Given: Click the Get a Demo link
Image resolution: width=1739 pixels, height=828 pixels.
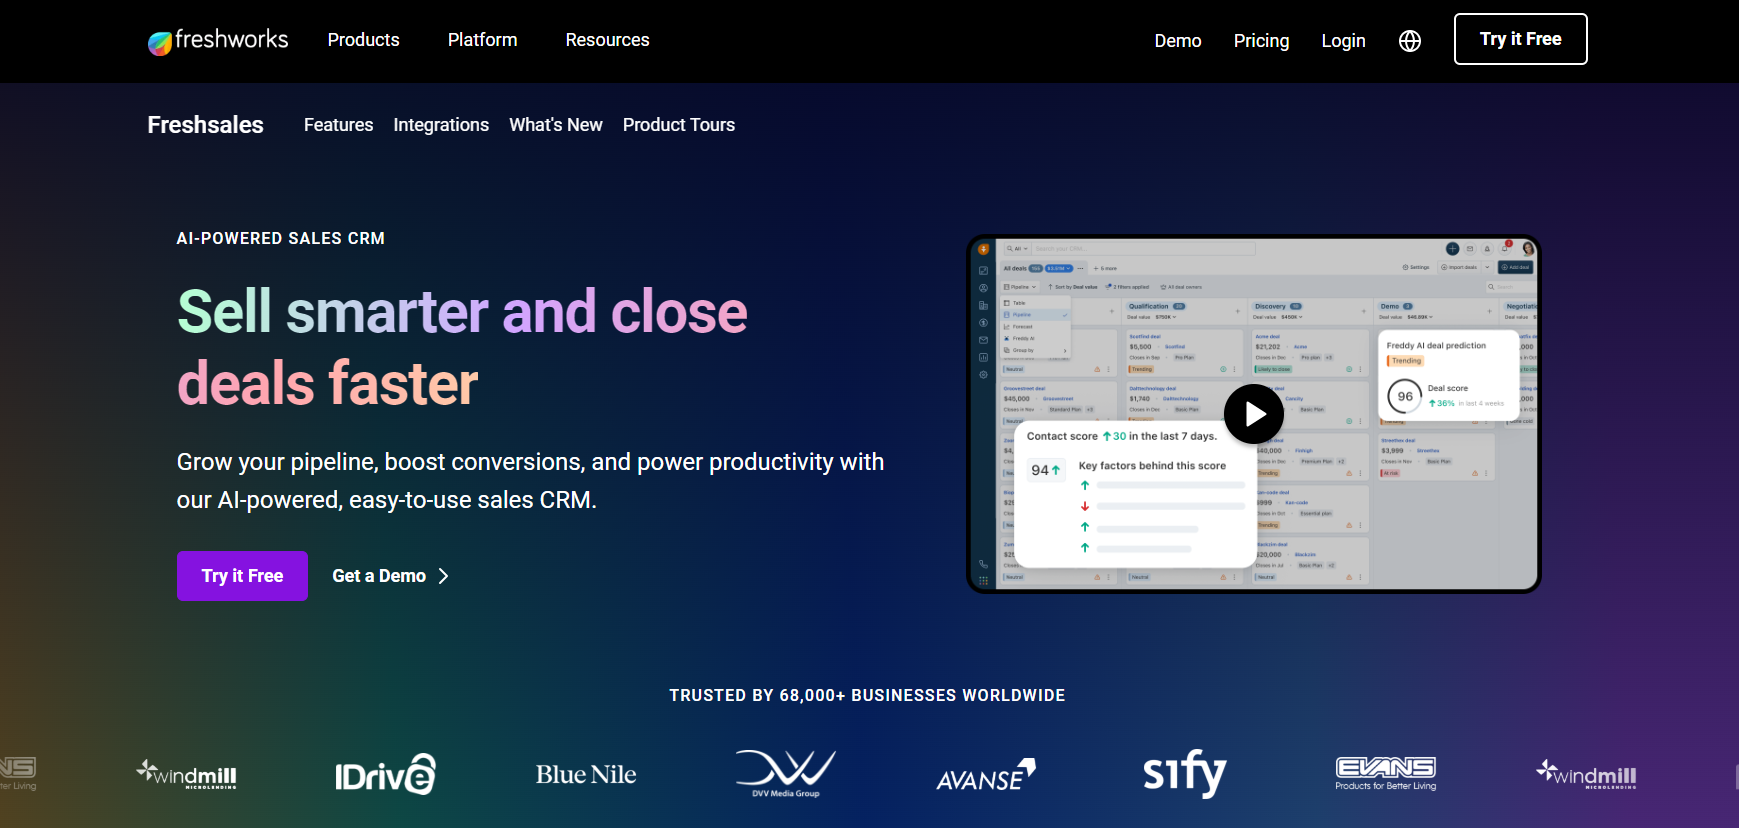Looking at the screenshot, I should [x=391, y=576].
